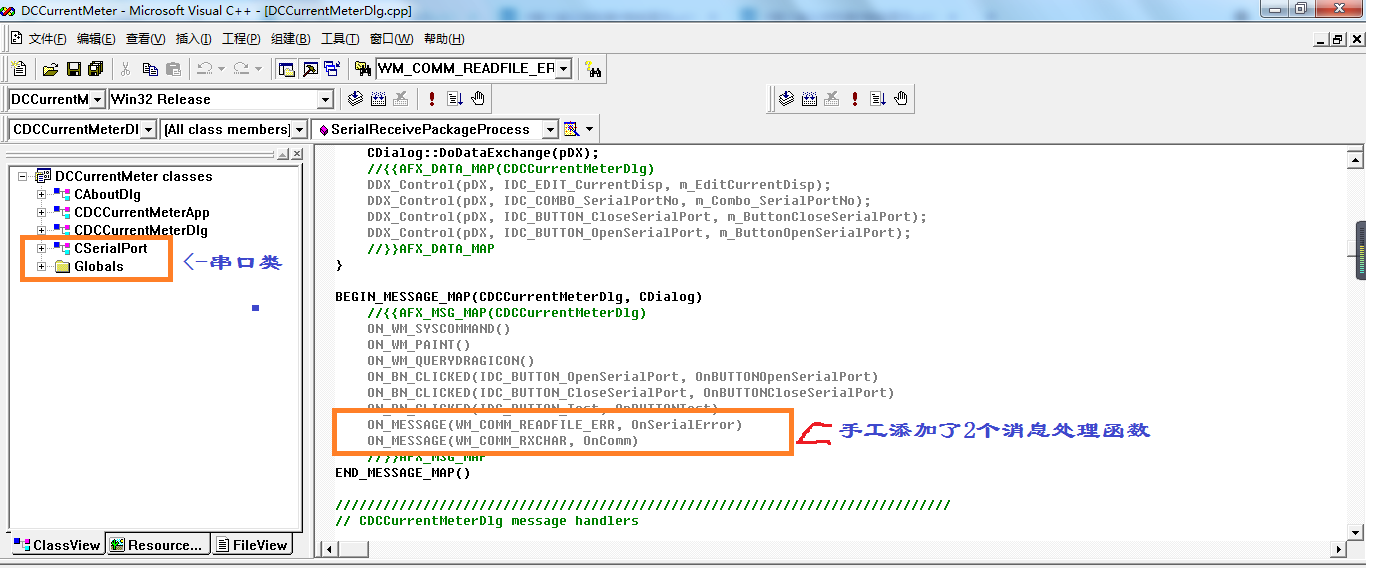Click Build icon beside the Win32 Release dropdown

[x=378, y=98]
